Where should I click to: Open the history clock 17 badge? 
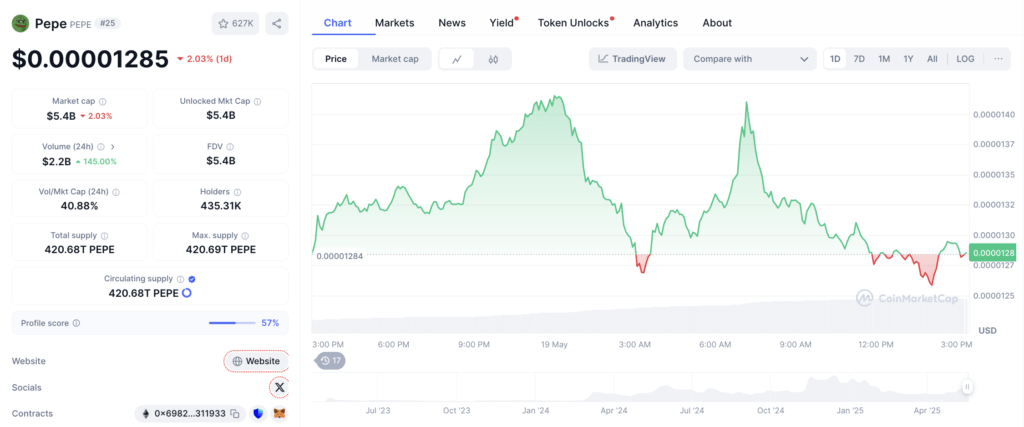(x=330, y=360)
